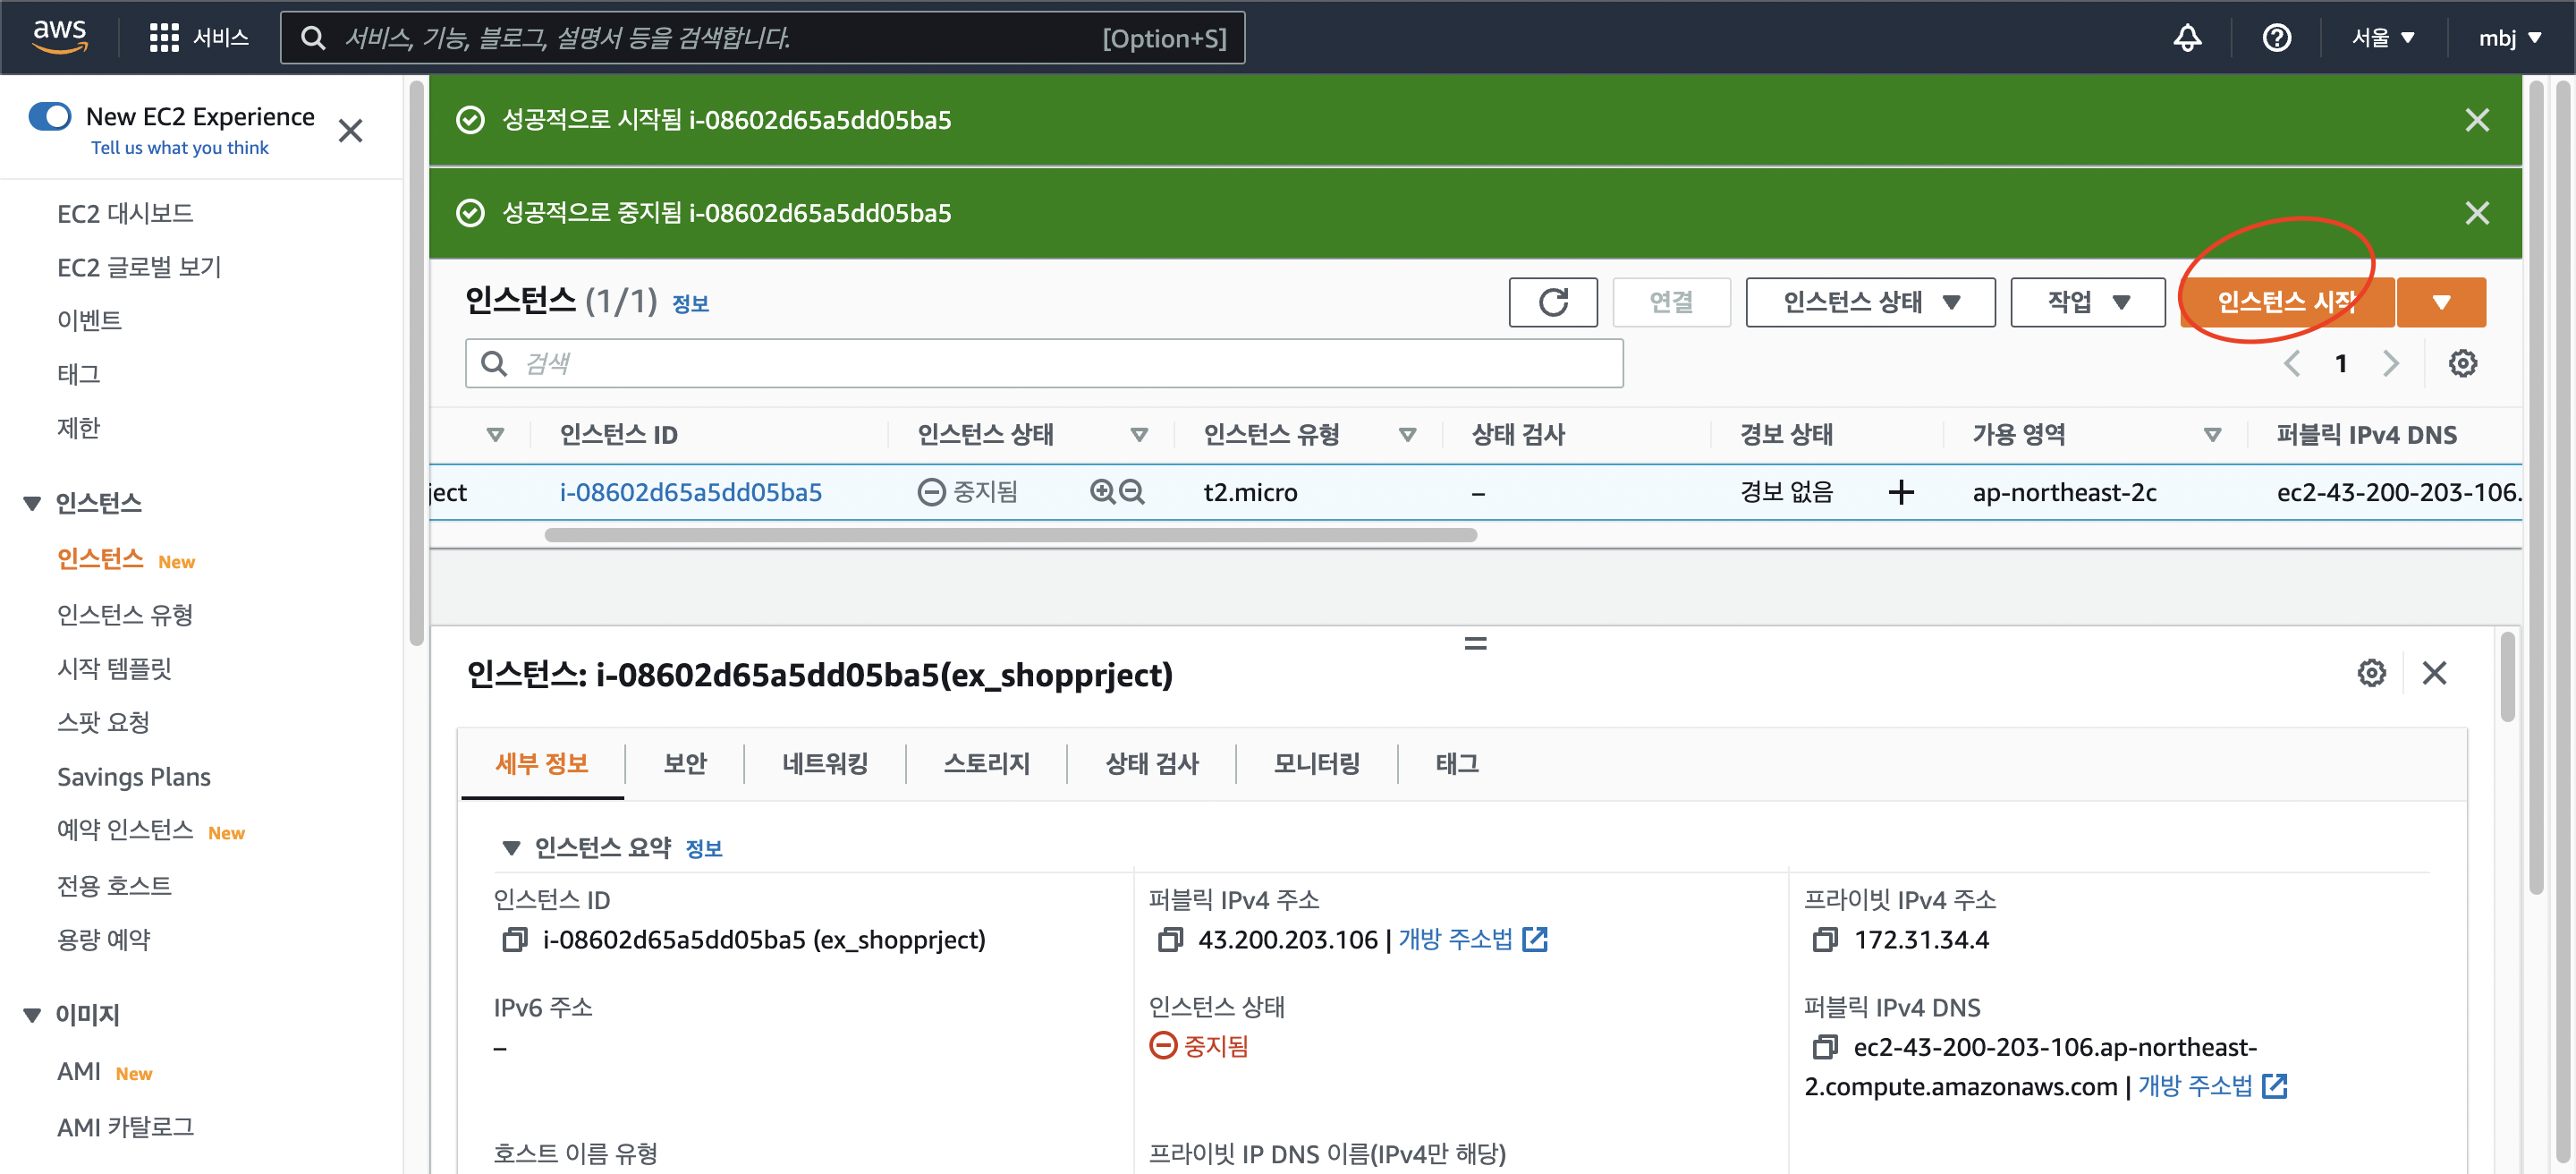Open the 작업 actions dropdown

(x=2087, y=302)
